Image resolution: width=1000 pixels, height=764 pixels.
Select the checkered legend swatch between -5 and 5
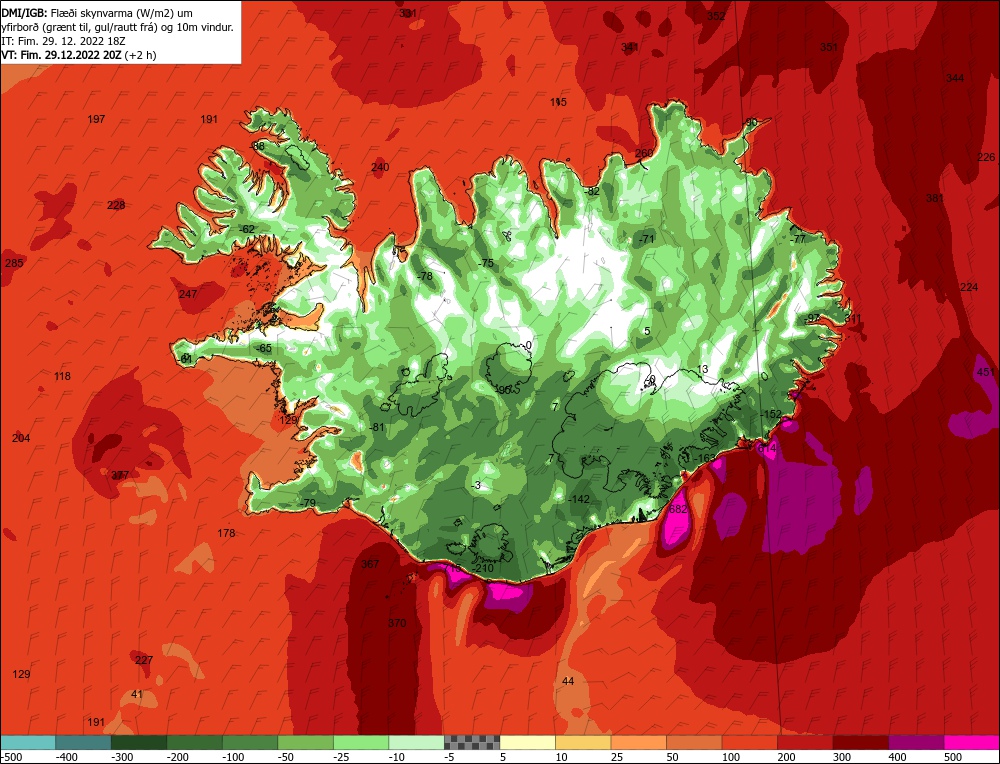[472, 742]
